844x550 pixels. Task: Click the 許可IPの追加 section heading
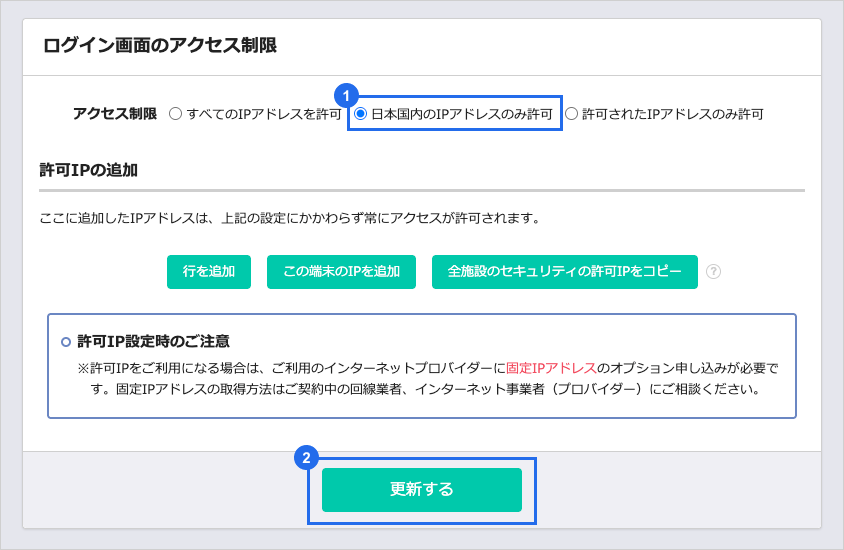pos(88,170)
